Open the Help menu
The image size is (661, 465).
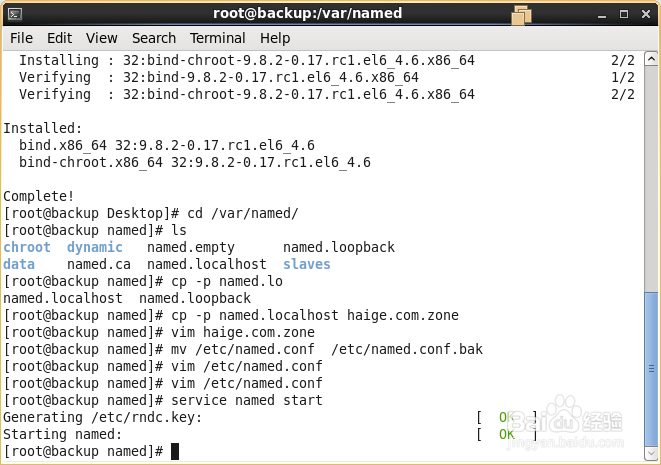point(275,38)
